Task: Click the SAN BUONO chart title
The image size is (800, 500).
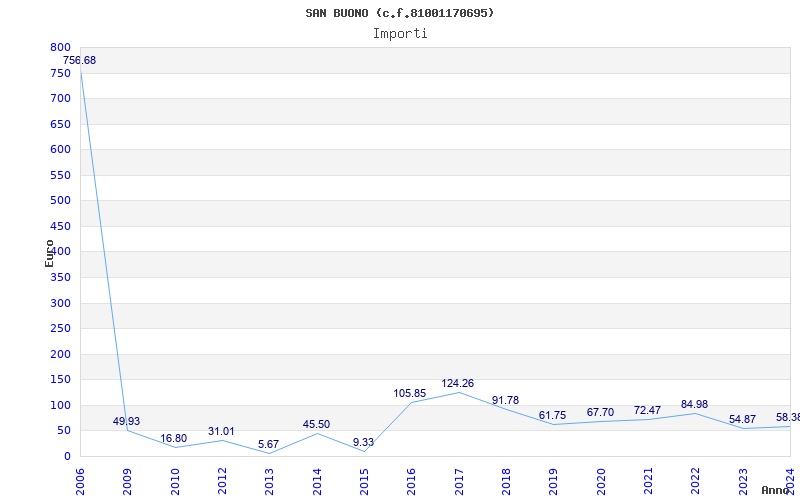Action: pos(399,13)
